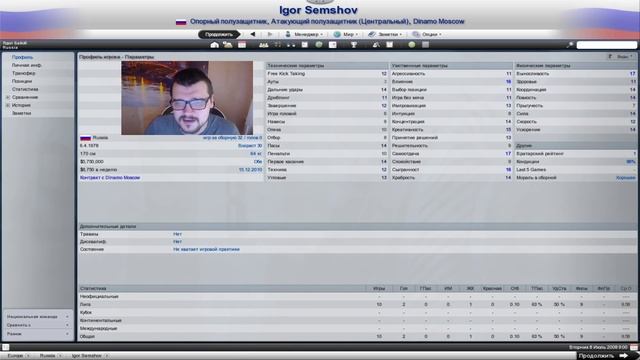
Task: Select Трансфер in the sidebar
Action: (23, 73)
